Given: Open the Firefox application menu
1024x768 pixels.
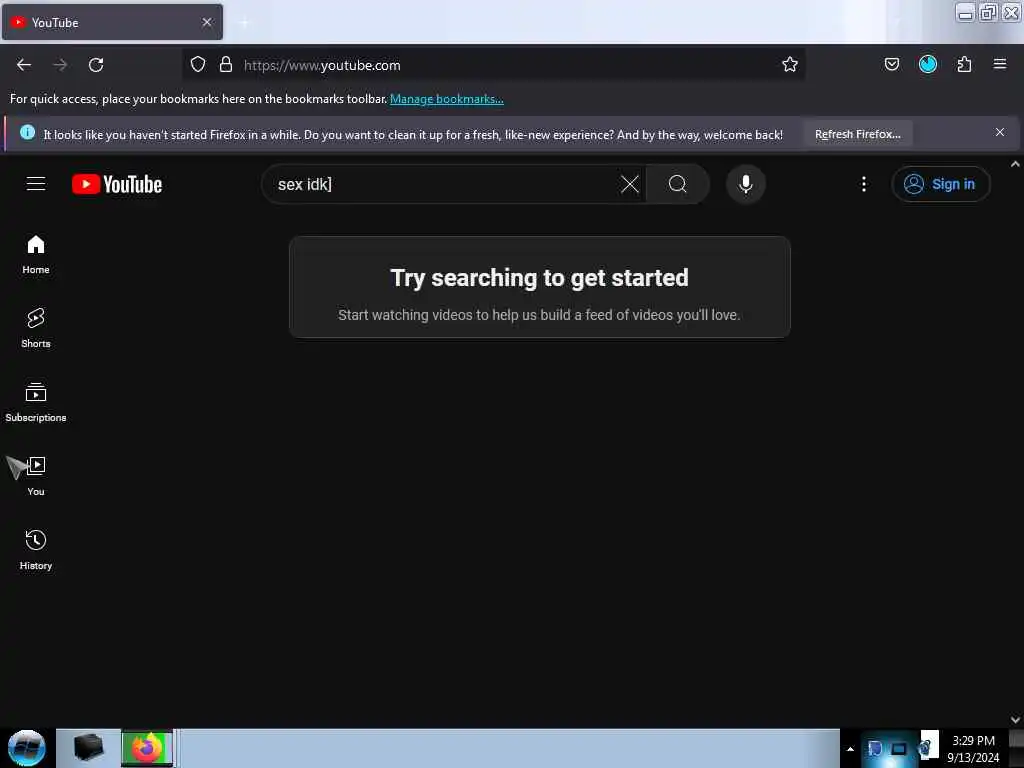Looking at the screenshot, I should (x=1000, y=64).
